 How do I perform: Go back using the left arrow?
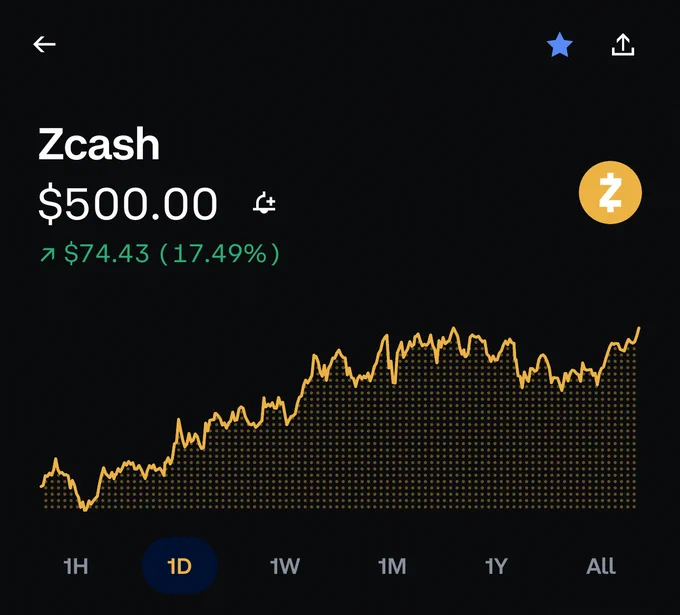point(44,45)
